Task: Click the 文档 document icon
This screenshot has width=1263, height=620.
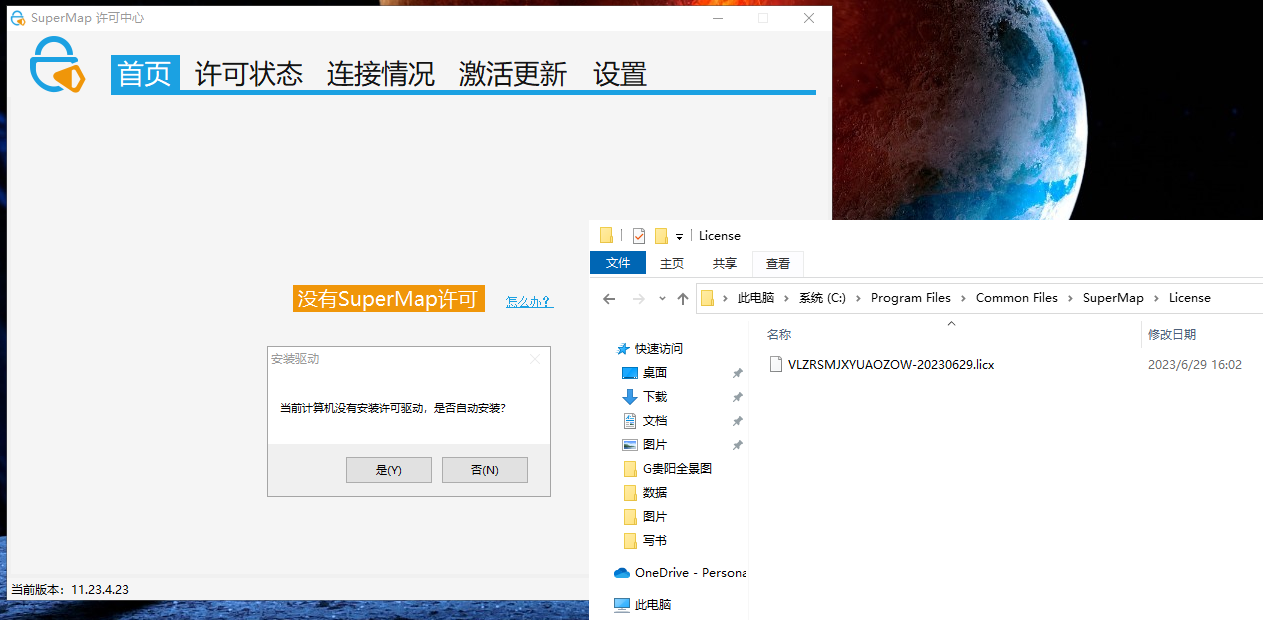Action: 630,420
